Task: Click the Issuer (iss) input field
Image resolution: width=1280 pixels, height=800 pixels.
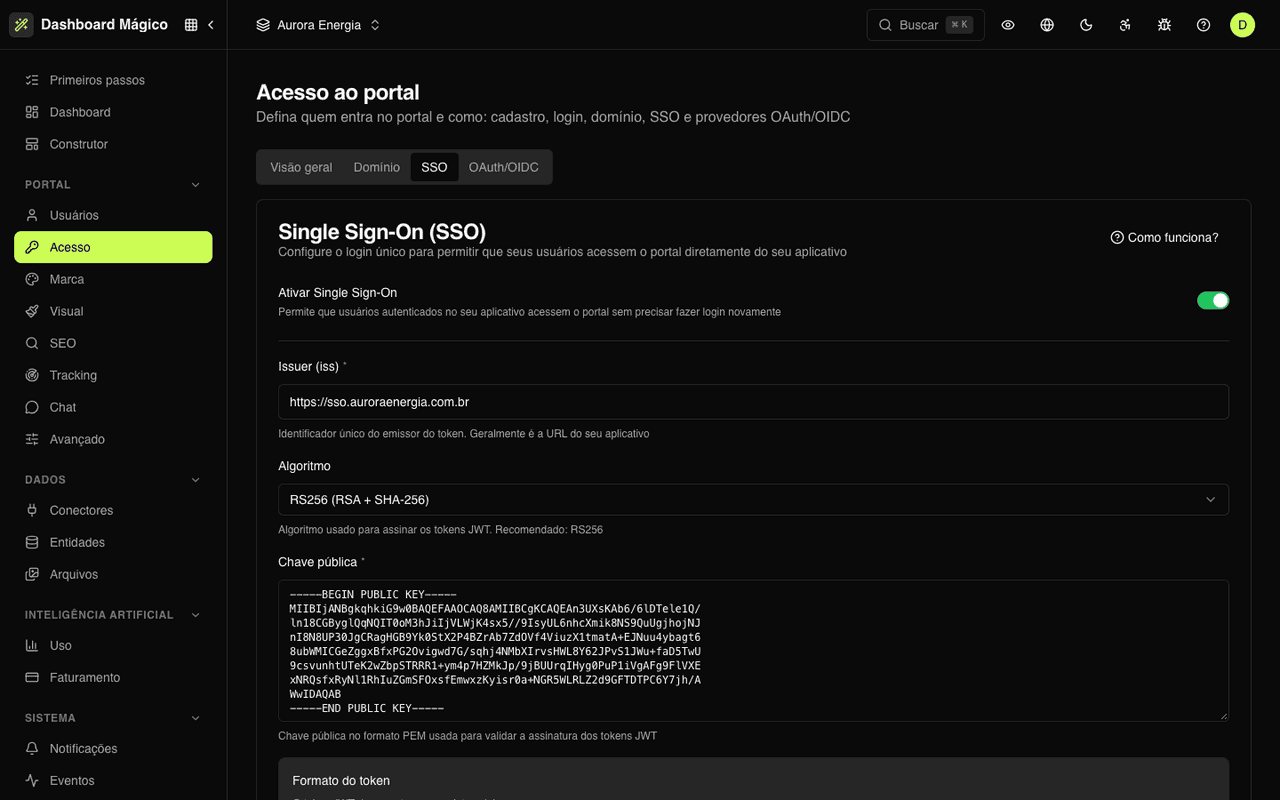Action: coord(753,402)
